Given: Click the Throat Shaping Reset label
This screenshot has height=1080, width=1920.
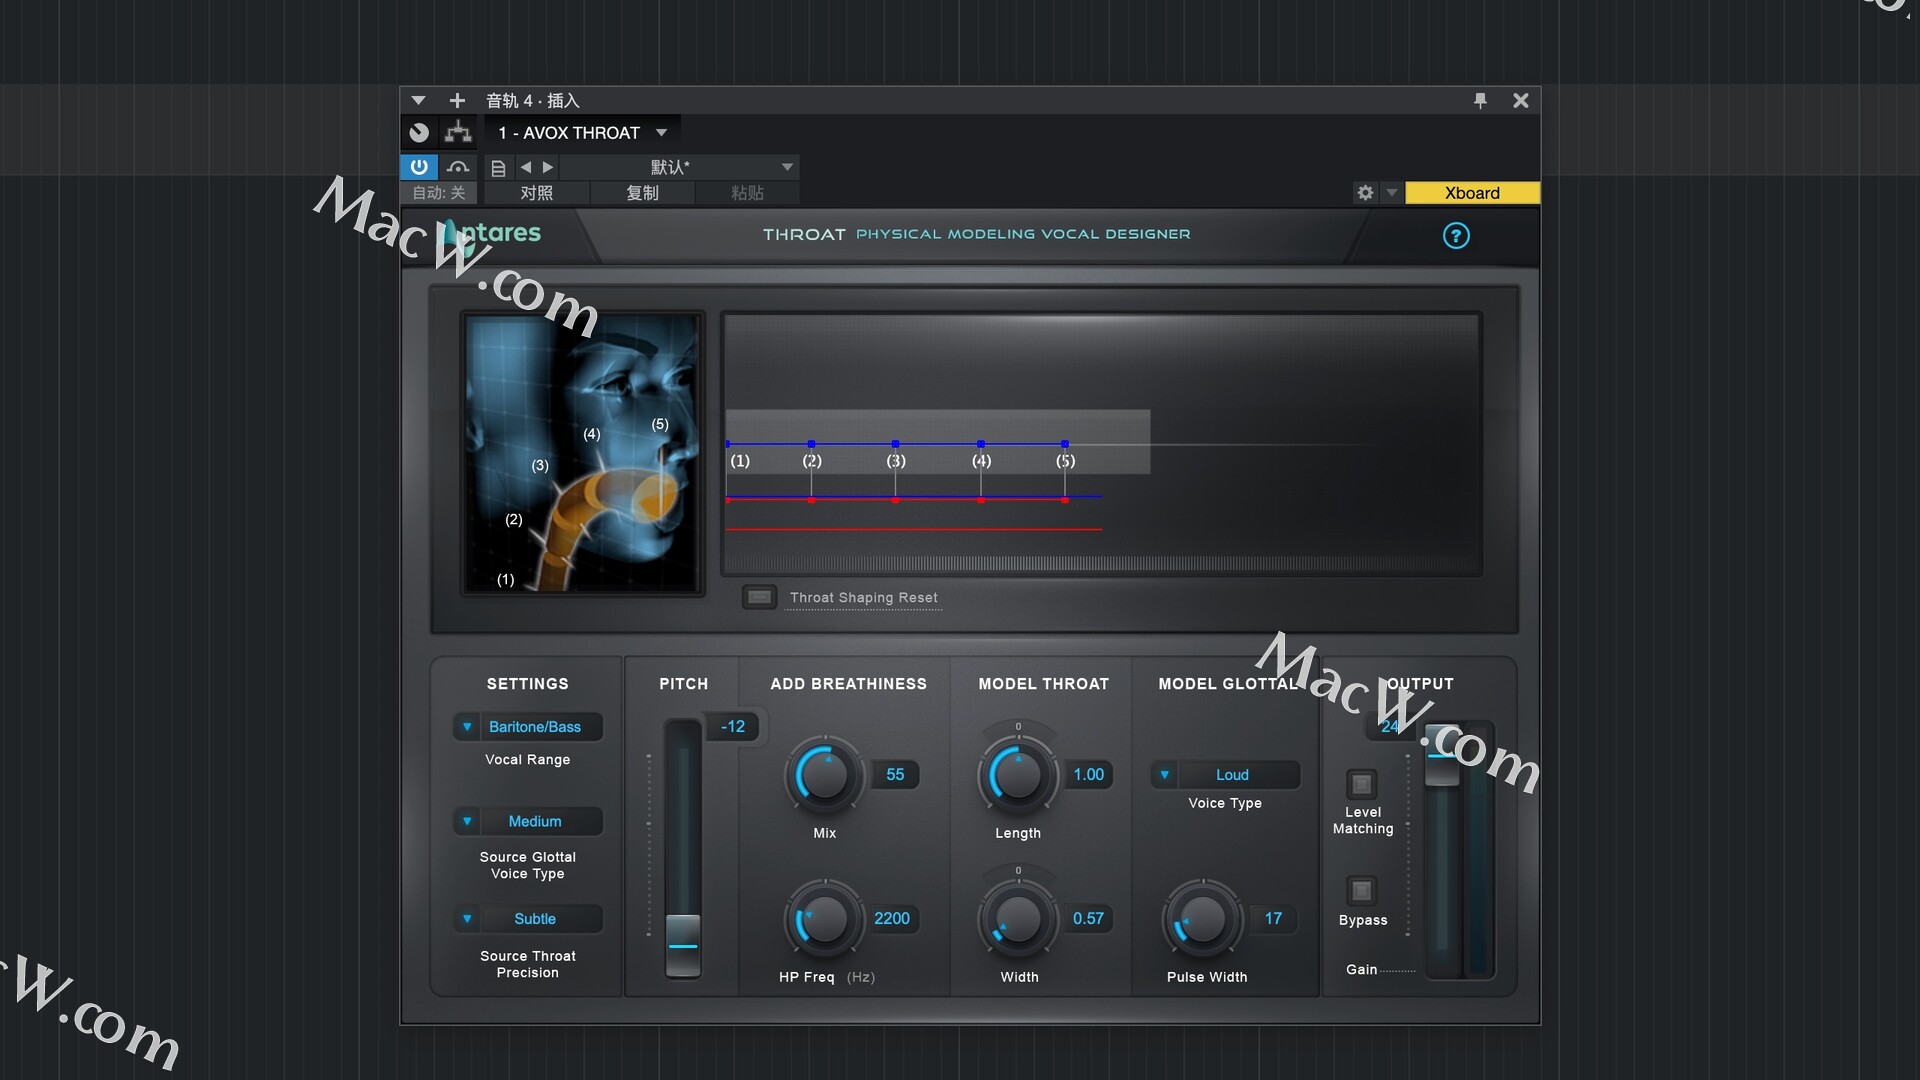Looking at the screenshot, I should point(864,597).
